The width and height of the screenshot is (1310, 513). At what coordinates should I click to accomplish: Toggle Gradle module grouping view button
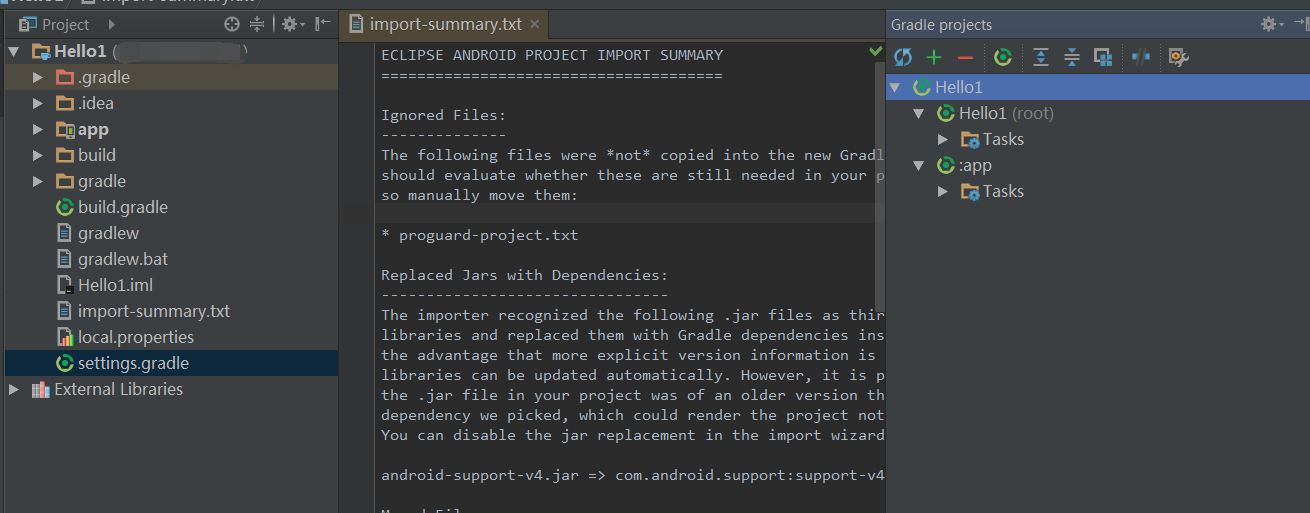click(1103, 57)
